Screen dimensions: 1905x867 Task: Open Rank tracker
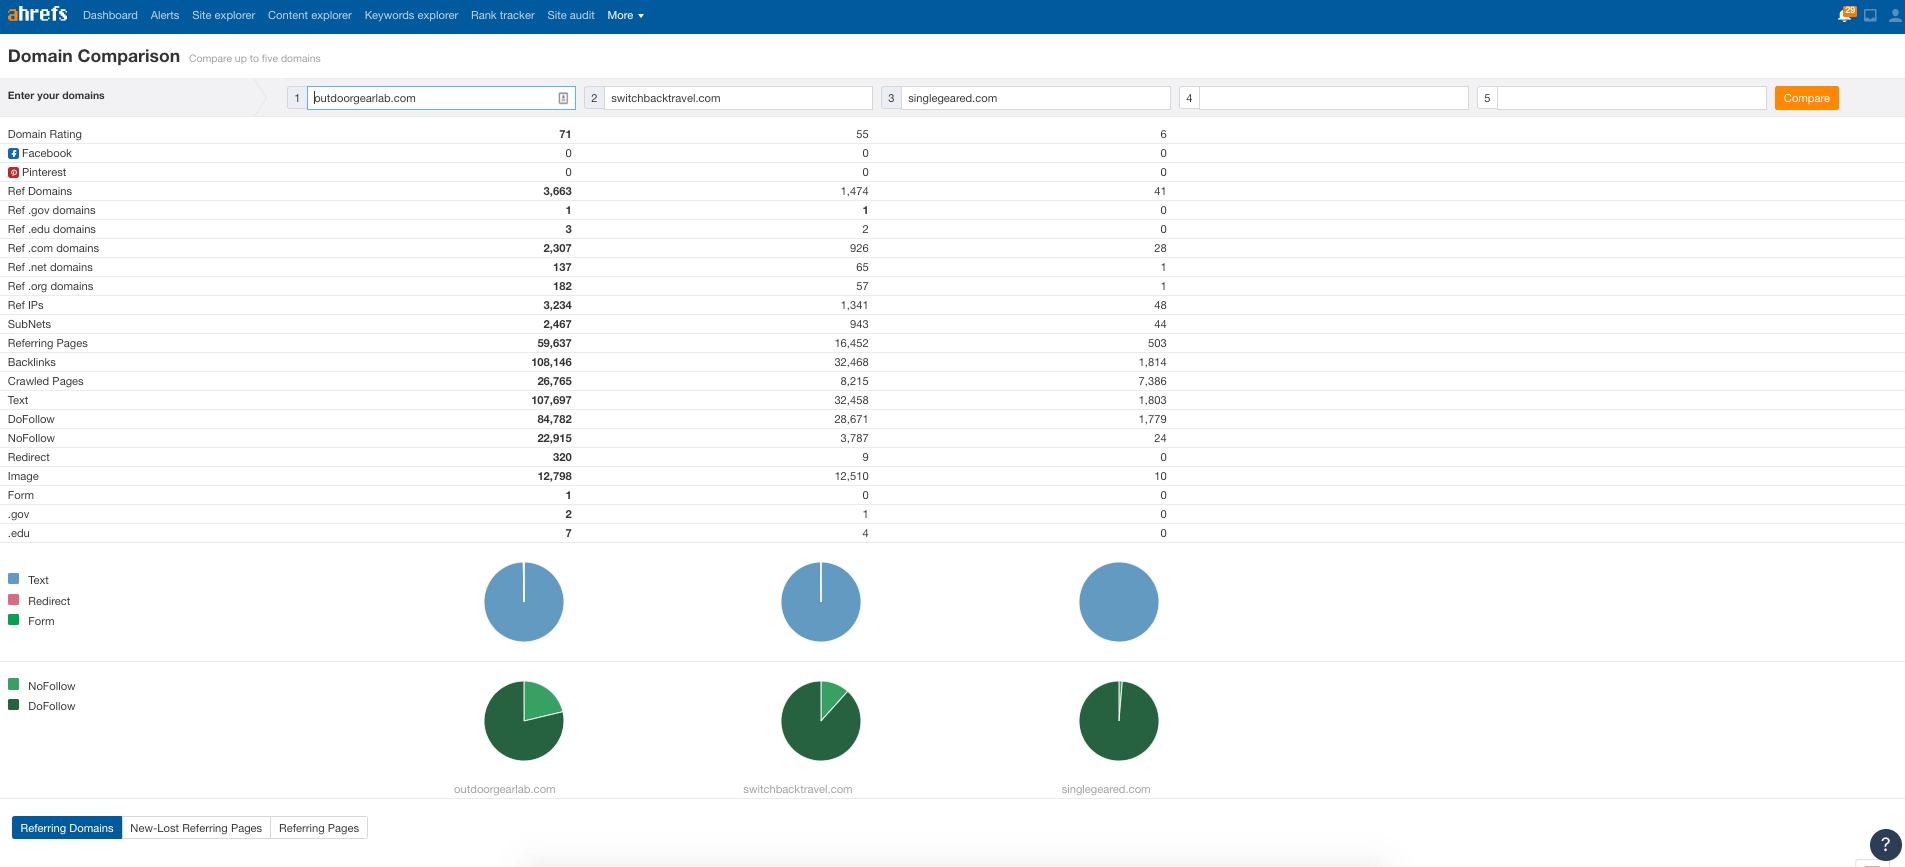click(x=502, y=15)
